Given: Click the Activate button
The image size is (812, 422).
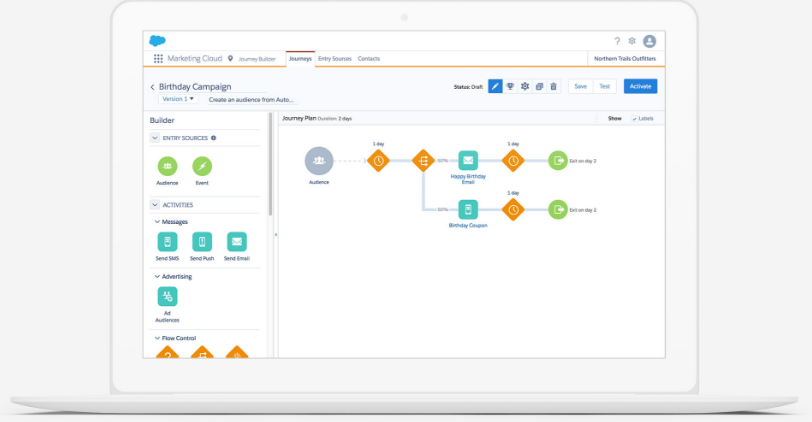Looking at the screenshot, I should 640,87.
